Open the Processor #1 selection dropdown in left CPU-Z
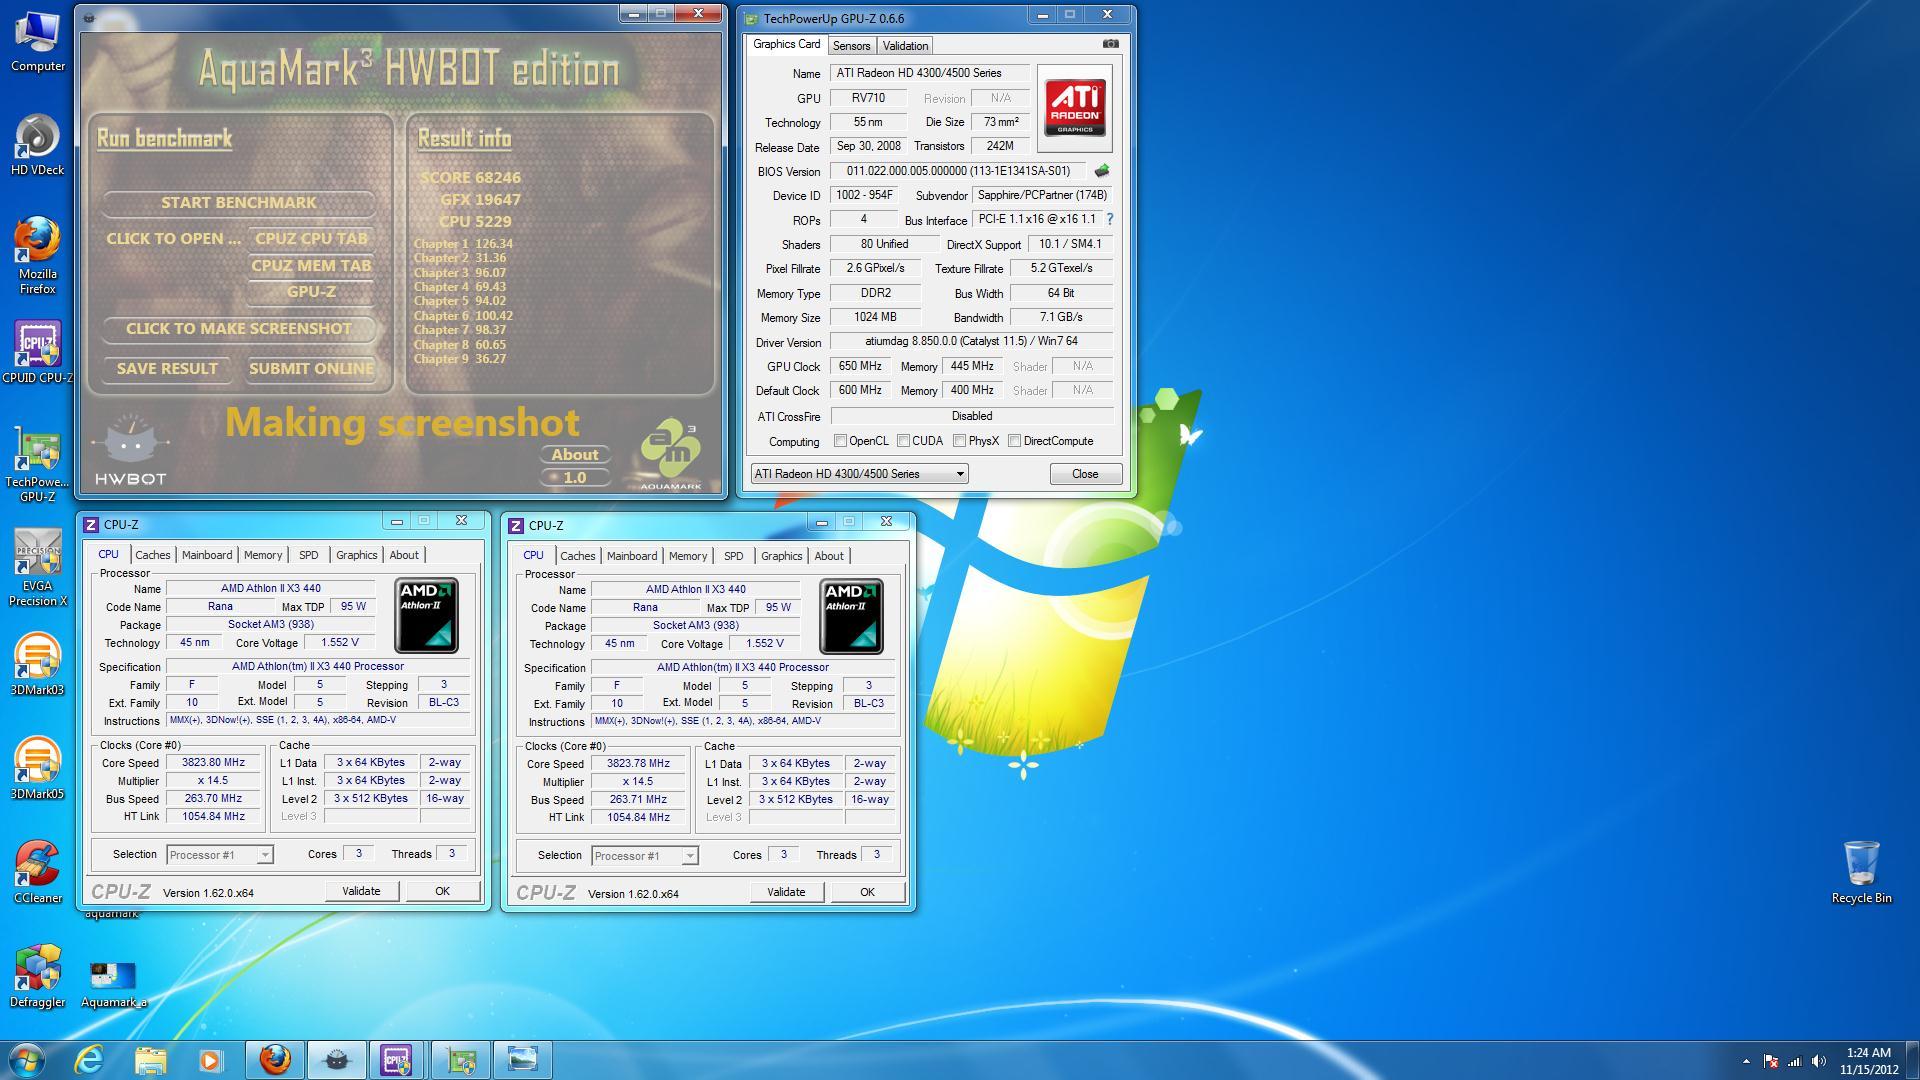Screen dimensions: 1920x1080 point(219,855)
